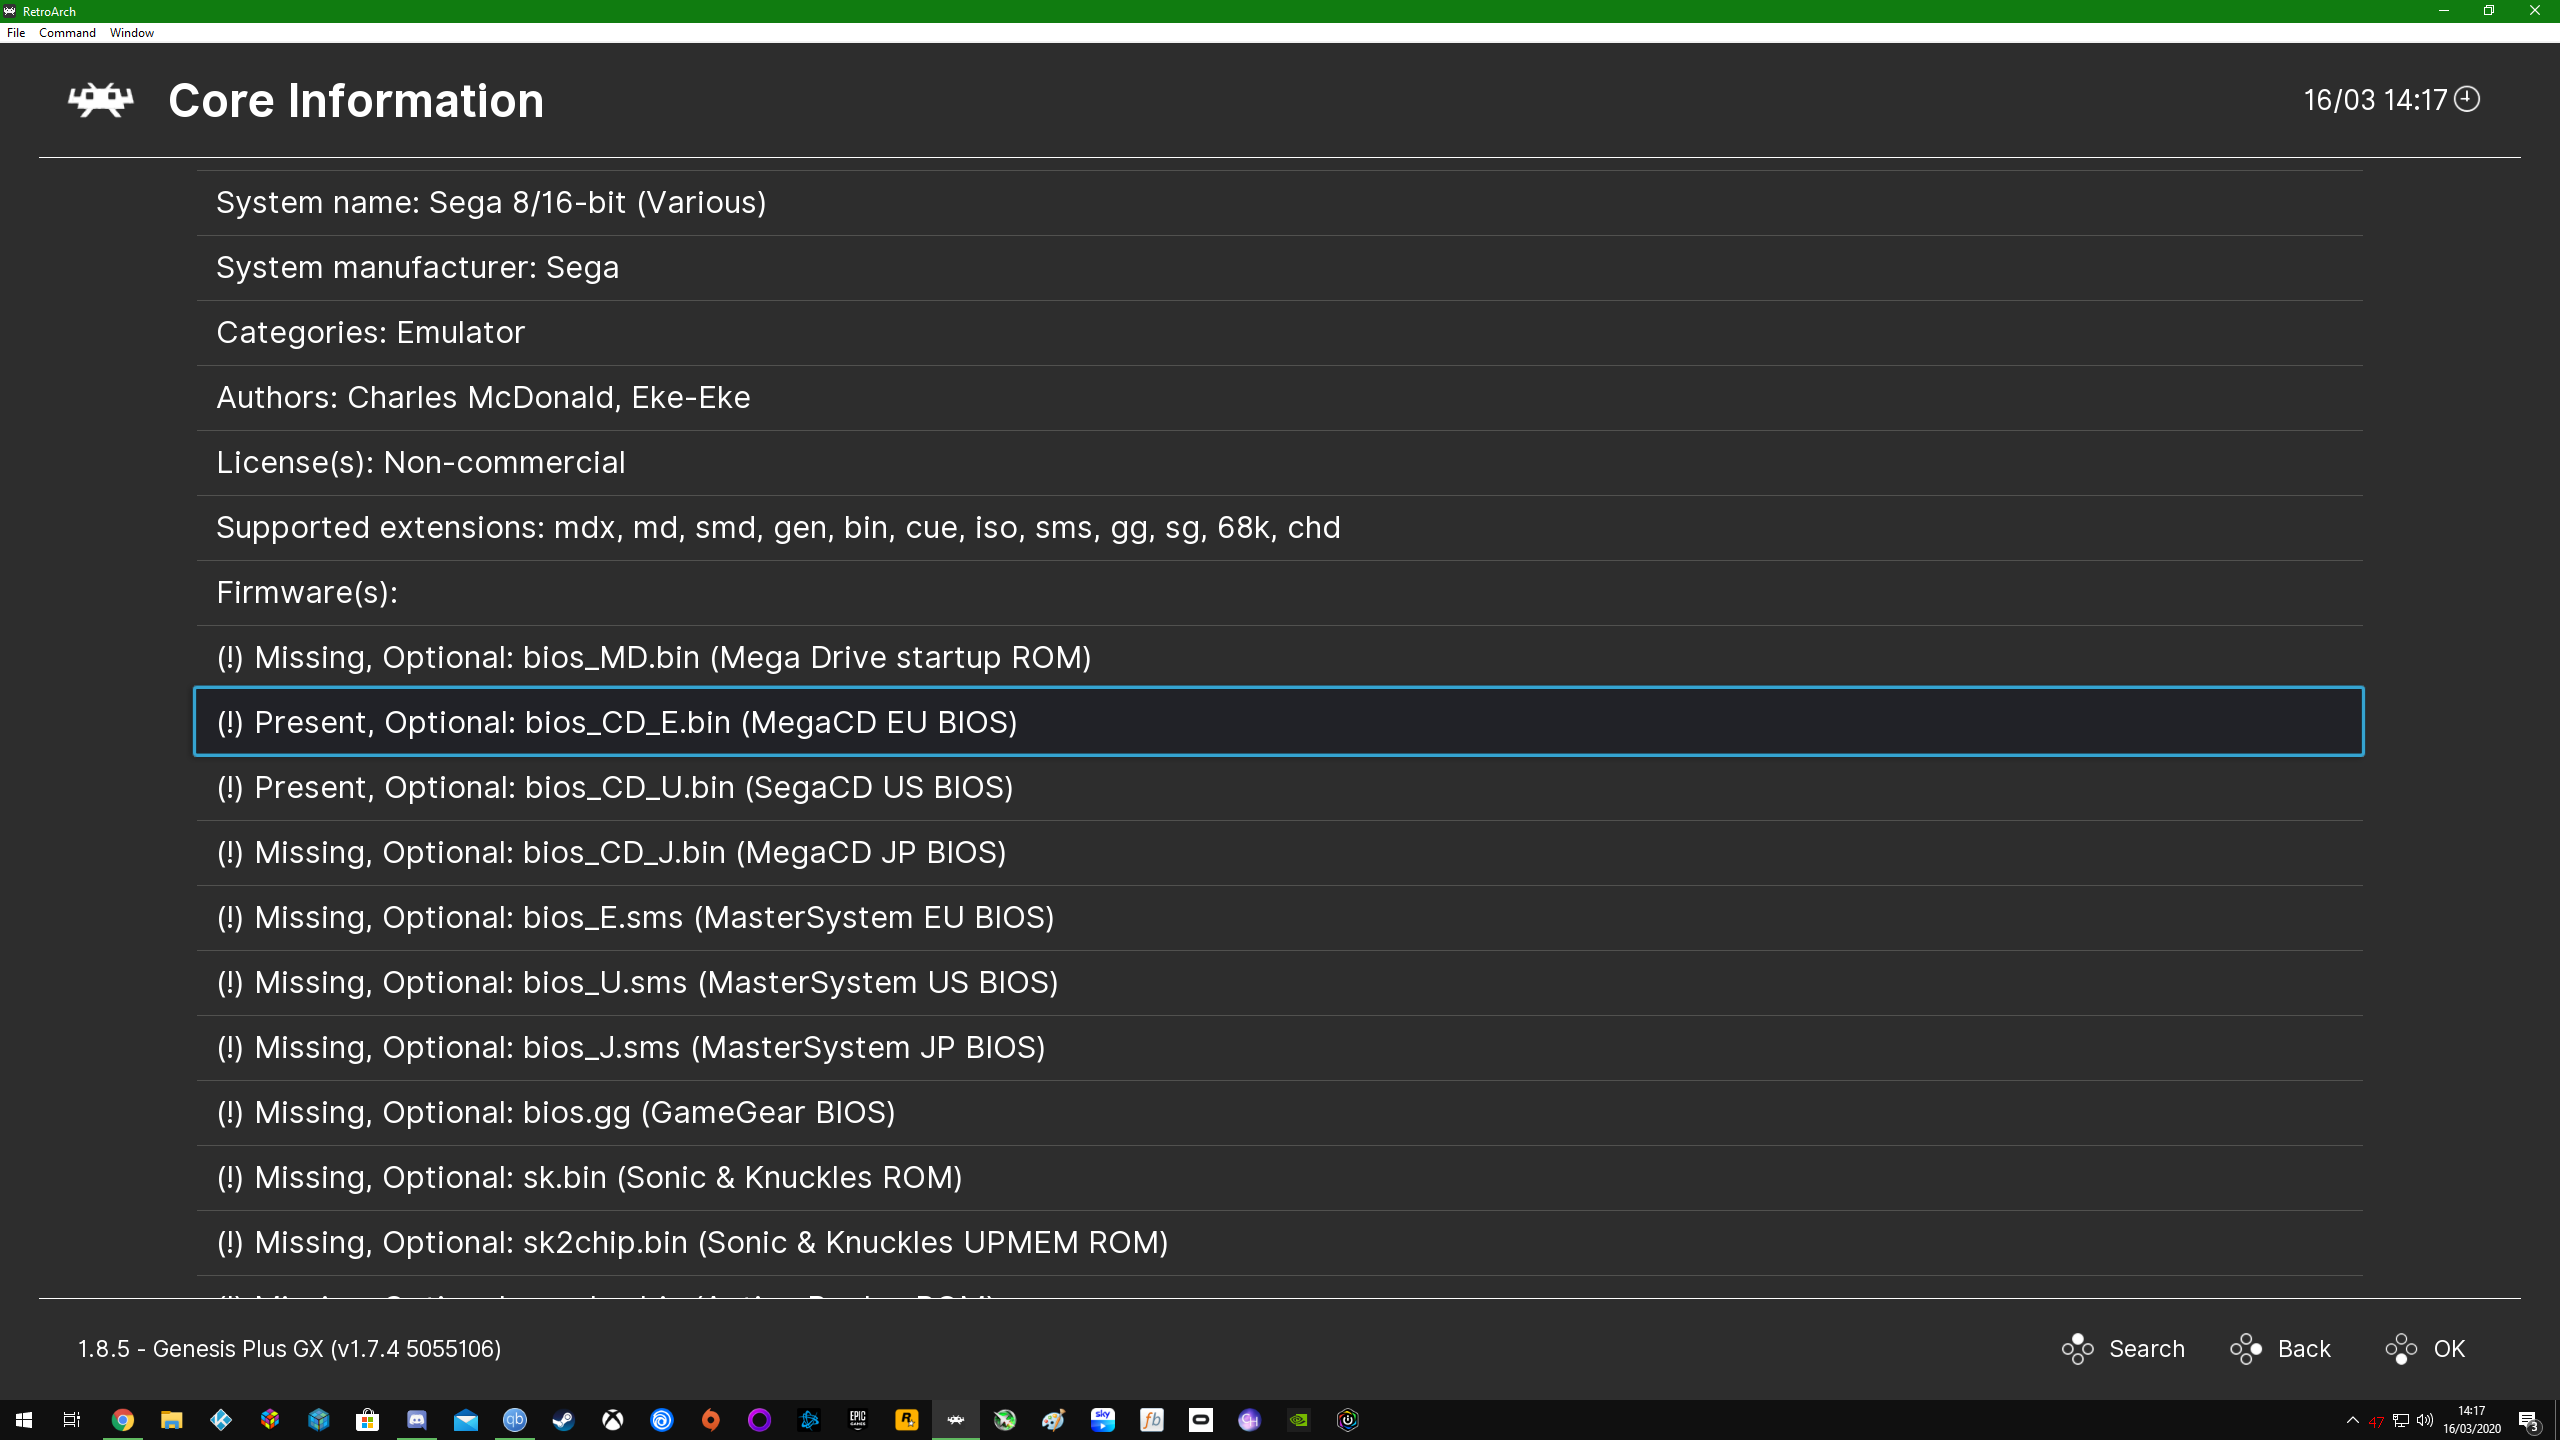Image resolution: width=2560 pixels, height=1440 pixels.
Task: Select the bios.gg GameGear BIOS entry
Action: click(x=1279, y=1113)
